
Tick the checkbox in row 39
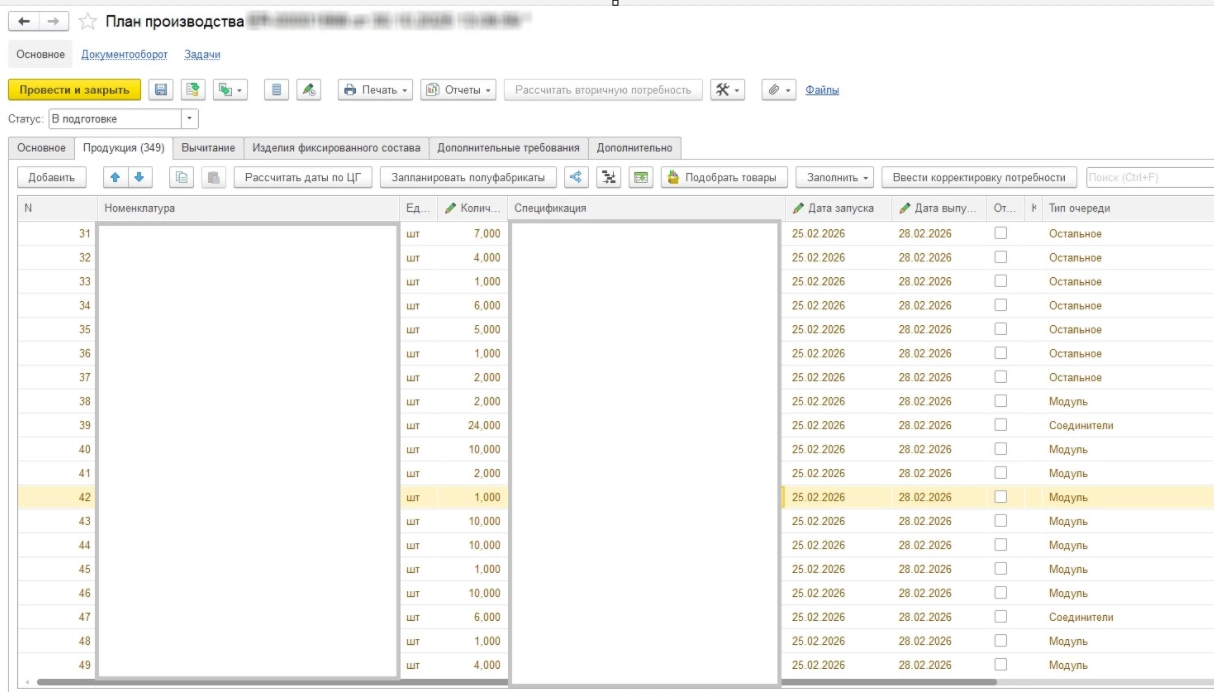pos(999,425)
